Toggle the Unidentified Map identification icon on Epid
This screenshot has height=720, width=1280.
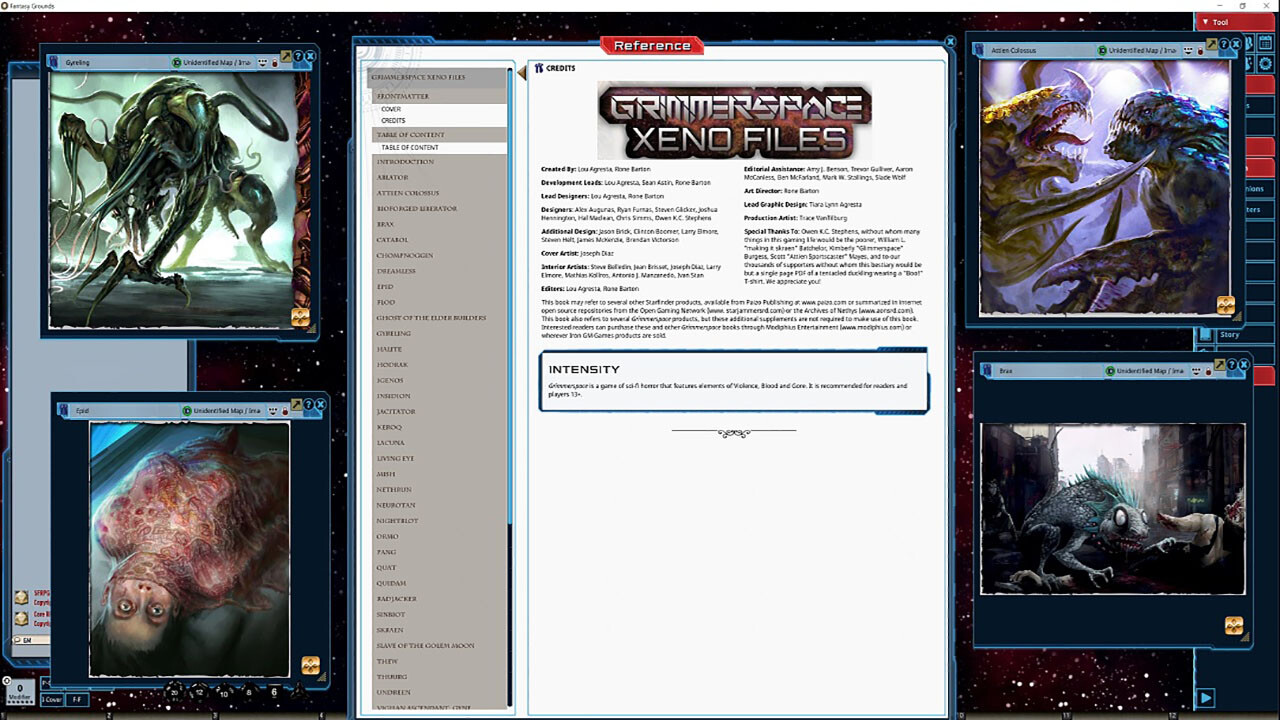tap(187, 410)
